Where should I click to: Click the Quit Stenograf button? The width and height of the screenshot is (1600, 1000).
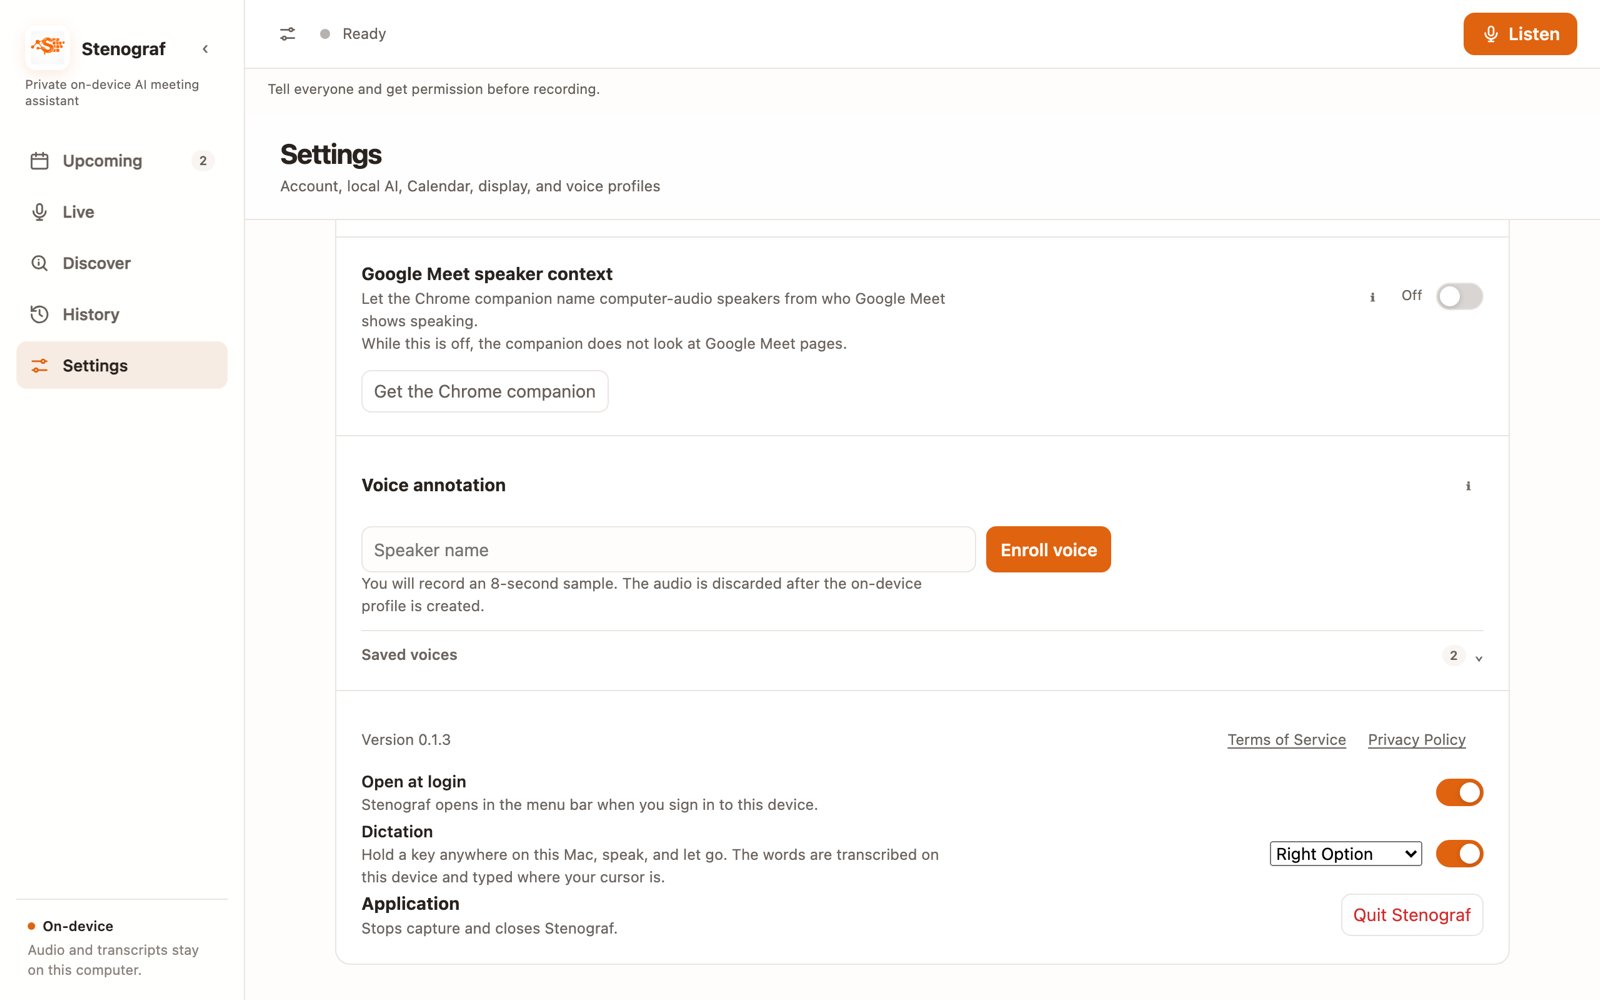pos(1411,915)
